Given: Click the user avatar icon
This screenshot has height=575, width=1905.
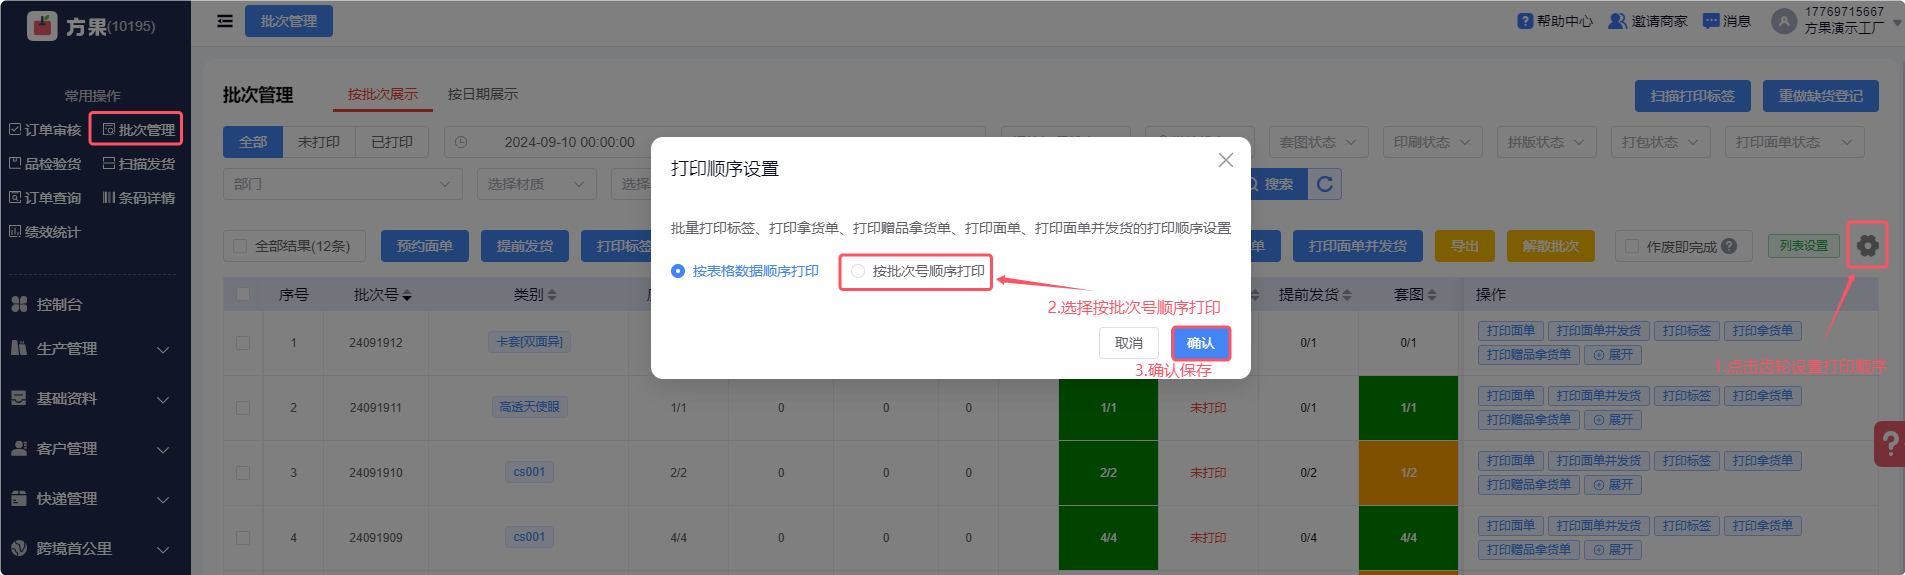Looking at the screenshot, I should (1783, 21).
